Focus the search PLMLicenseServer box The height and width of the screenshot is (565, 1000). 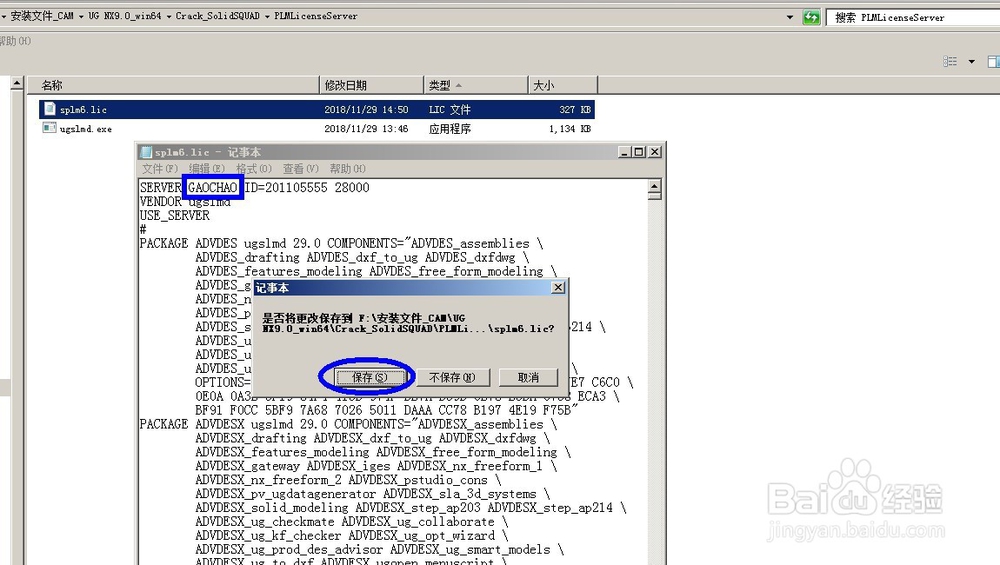pos(912,18)
